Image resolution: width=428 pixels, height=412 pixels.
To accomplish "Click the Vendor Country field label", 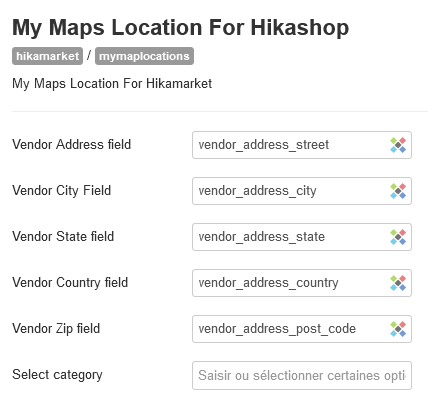I will [70, 283].
